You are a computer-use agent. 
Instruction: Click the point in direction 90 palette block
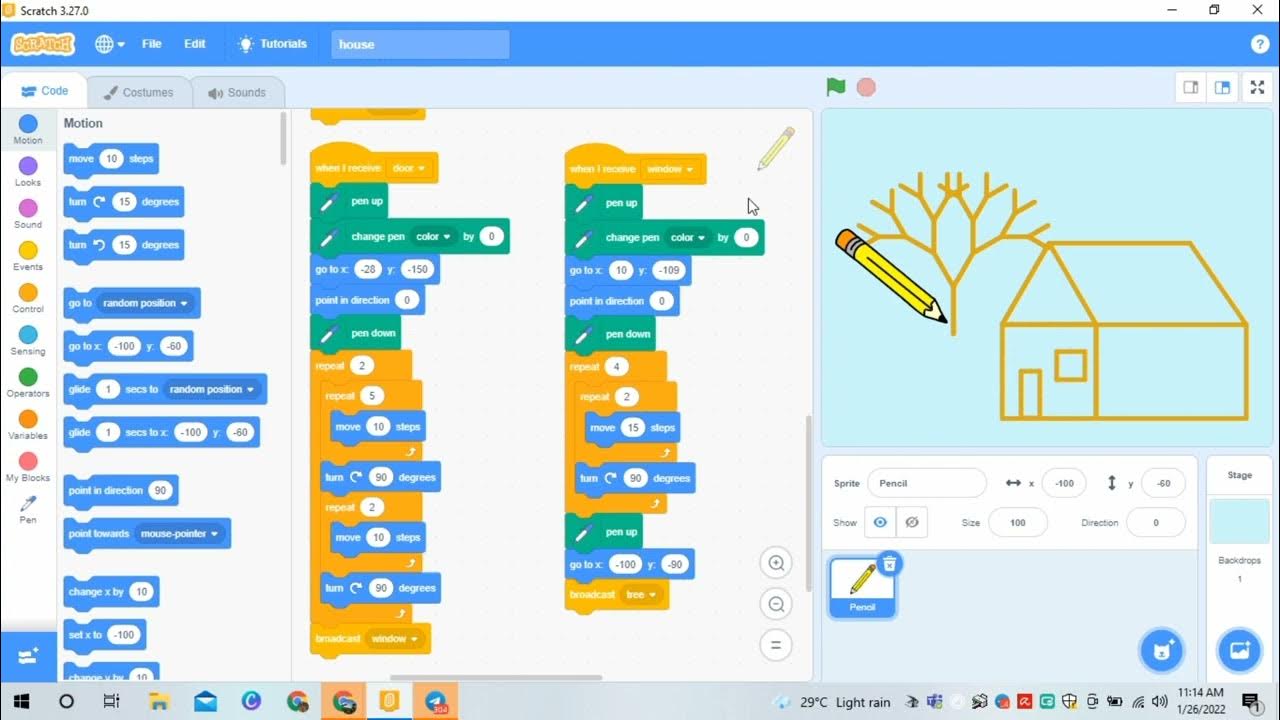[120, 491]
